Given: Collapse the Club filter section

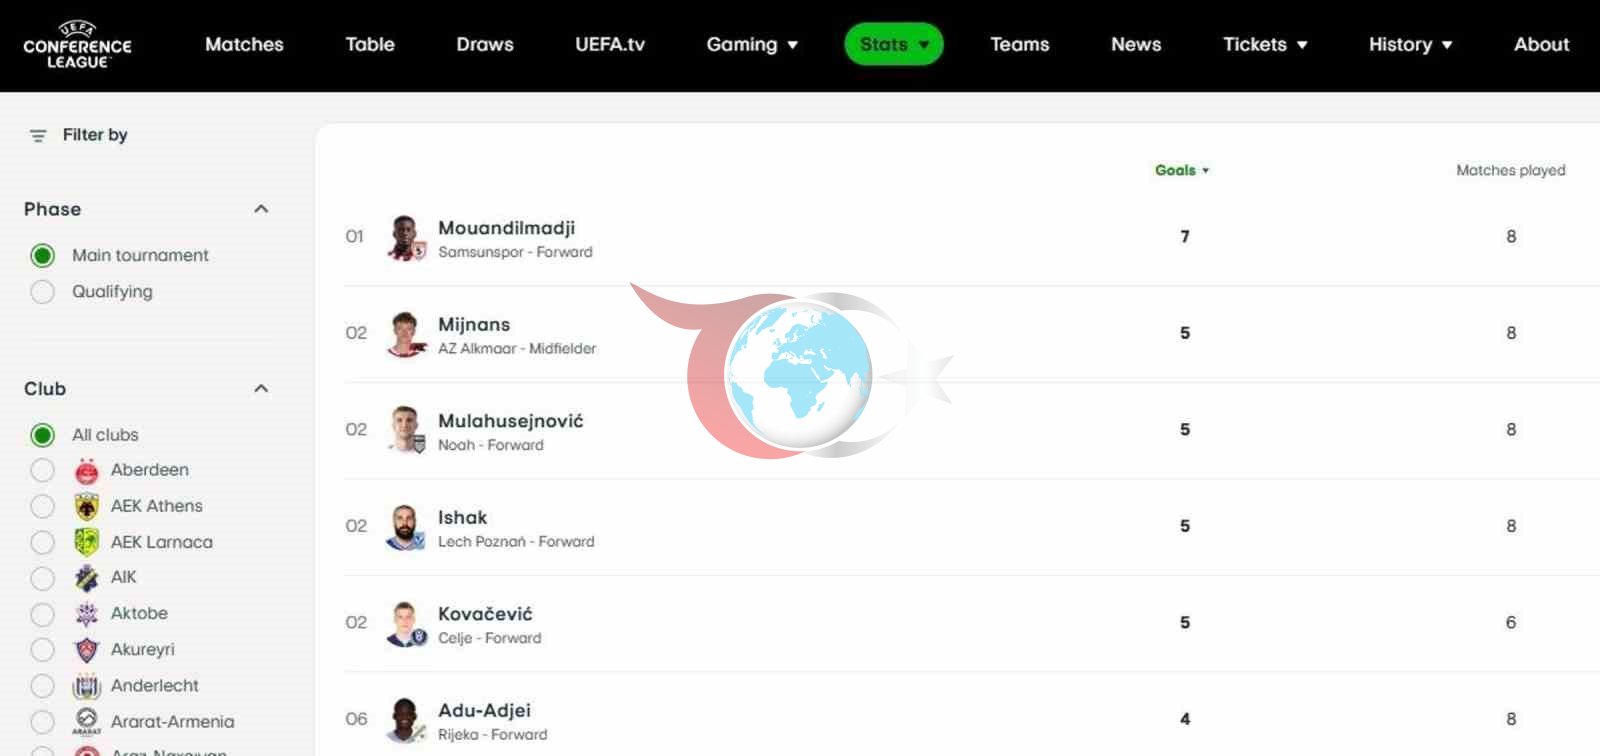Looking at the screenshot, I should pos(261,389).
